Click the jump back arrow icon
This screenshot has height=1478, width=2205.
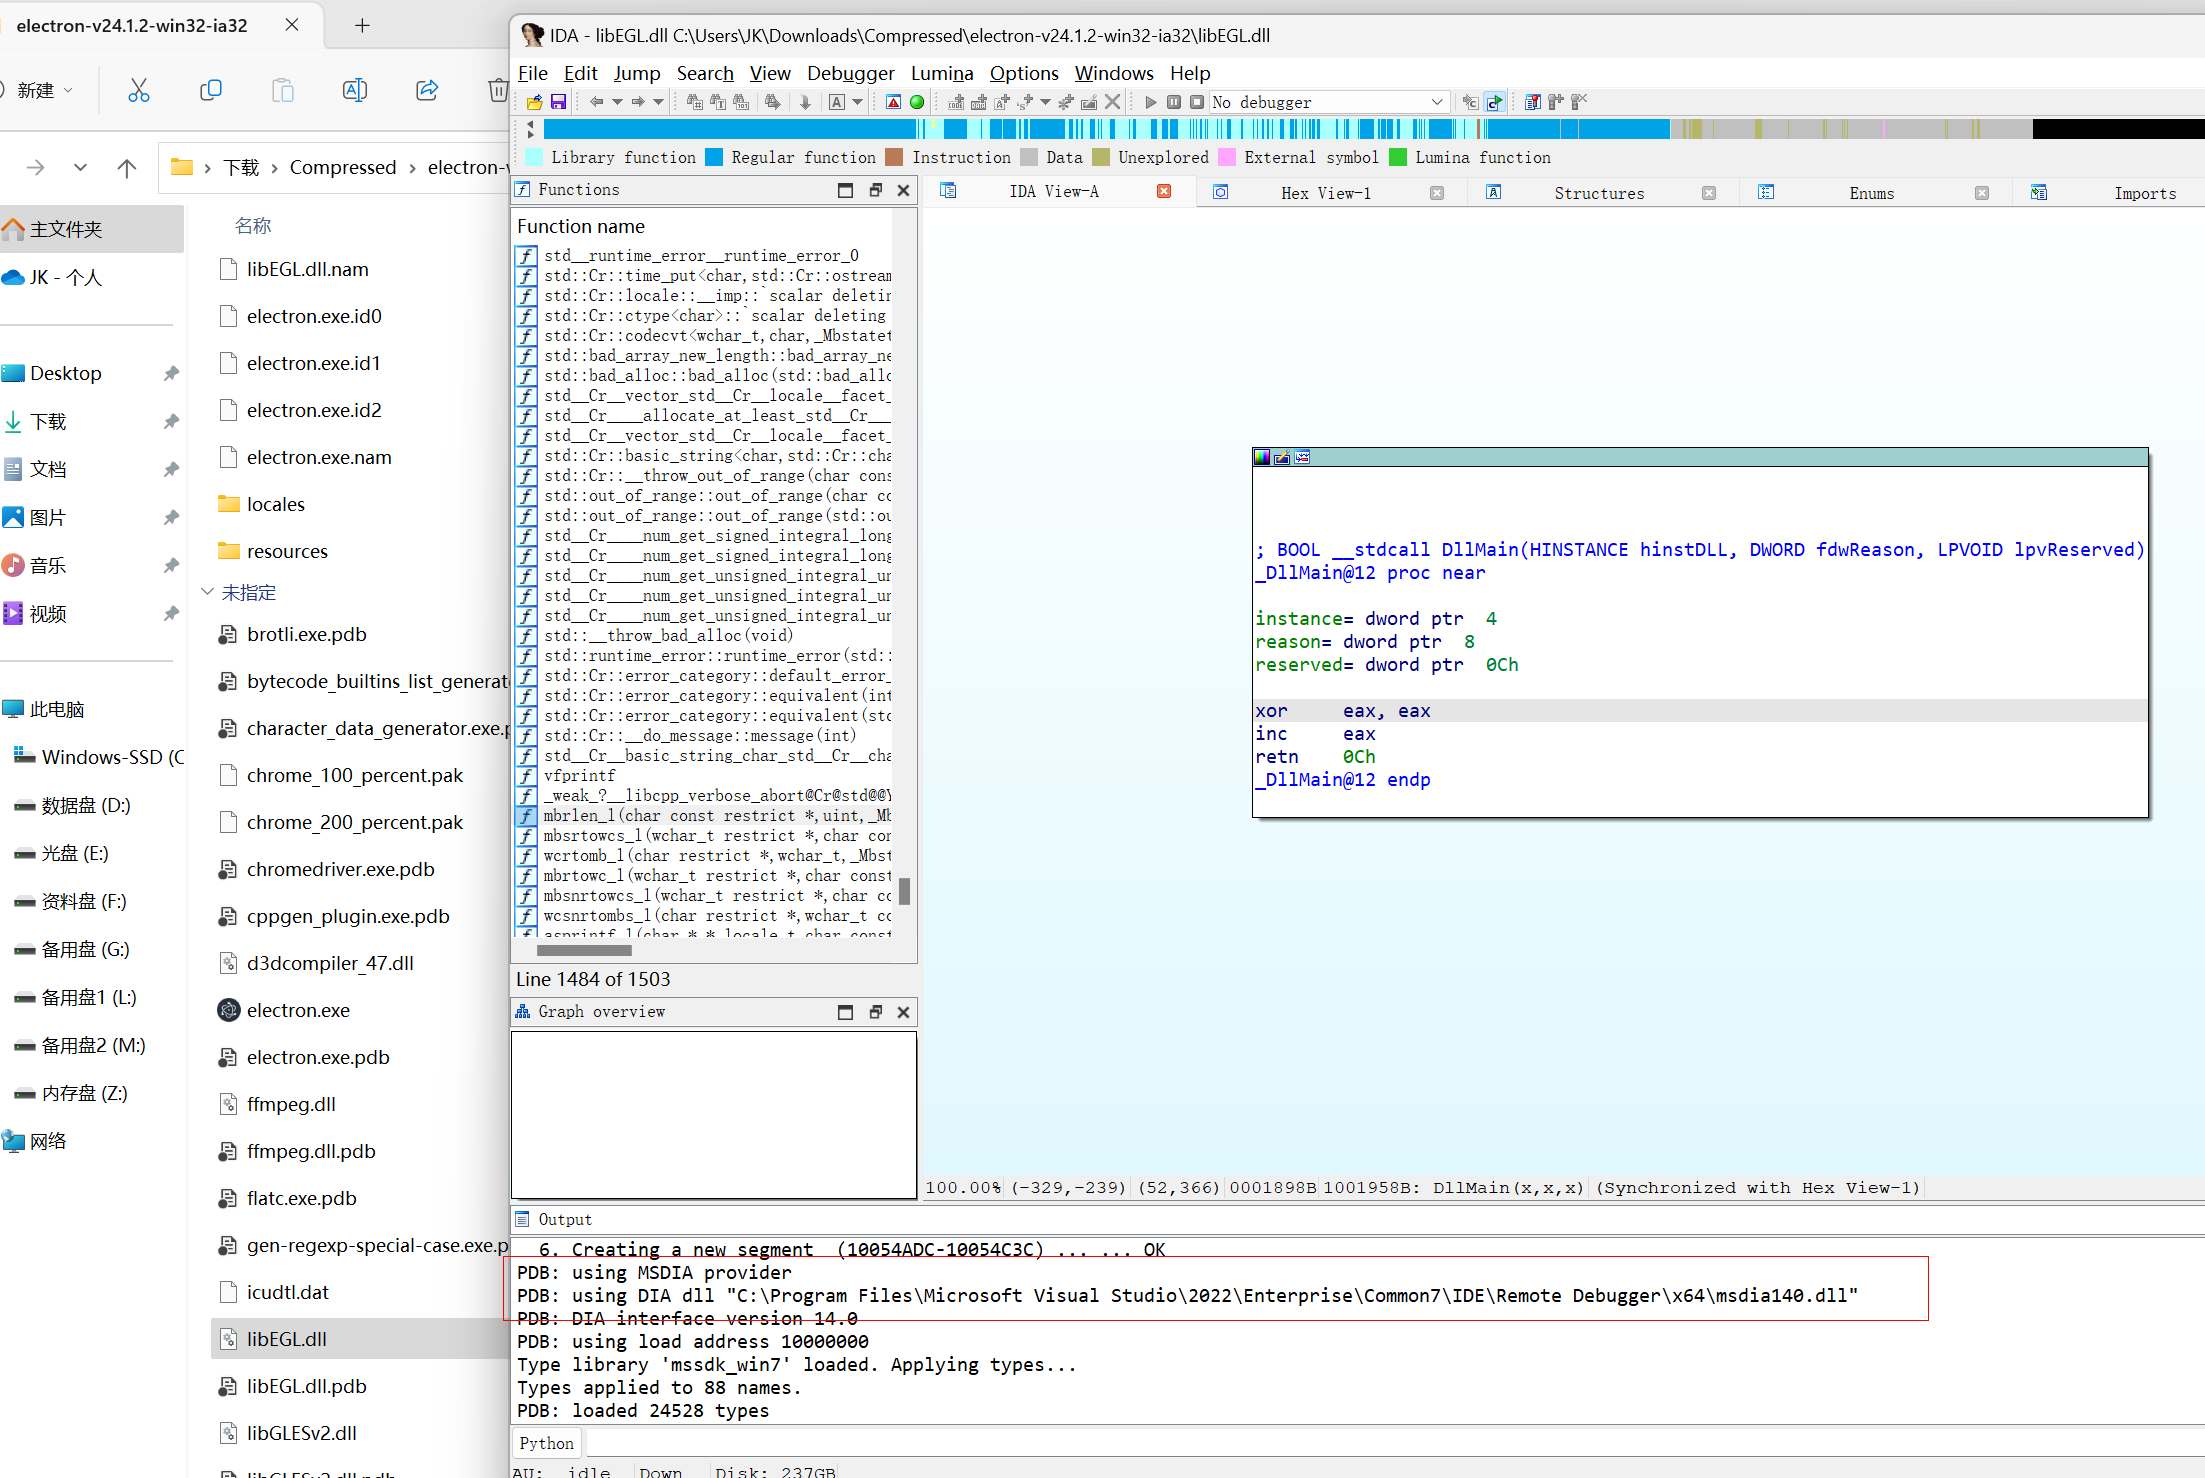tap(597, 102)
